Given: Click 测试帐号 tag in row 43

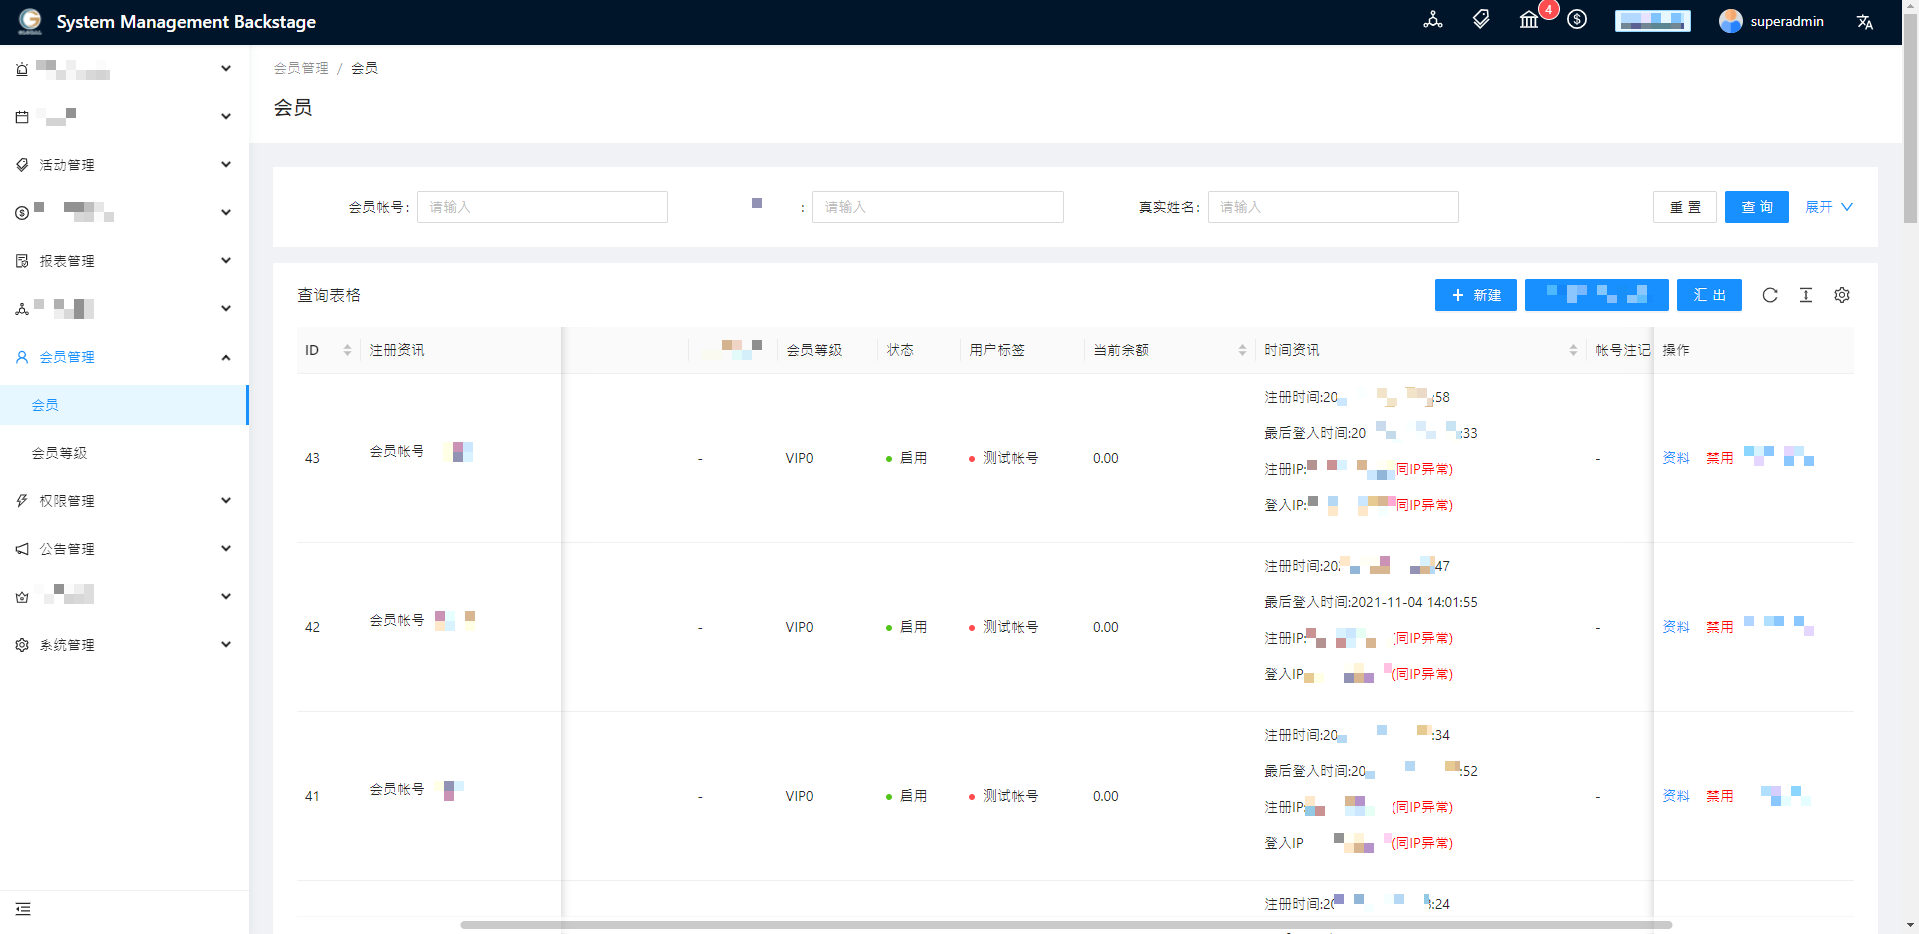Looking at the screenshot, I should point(1010,458).
